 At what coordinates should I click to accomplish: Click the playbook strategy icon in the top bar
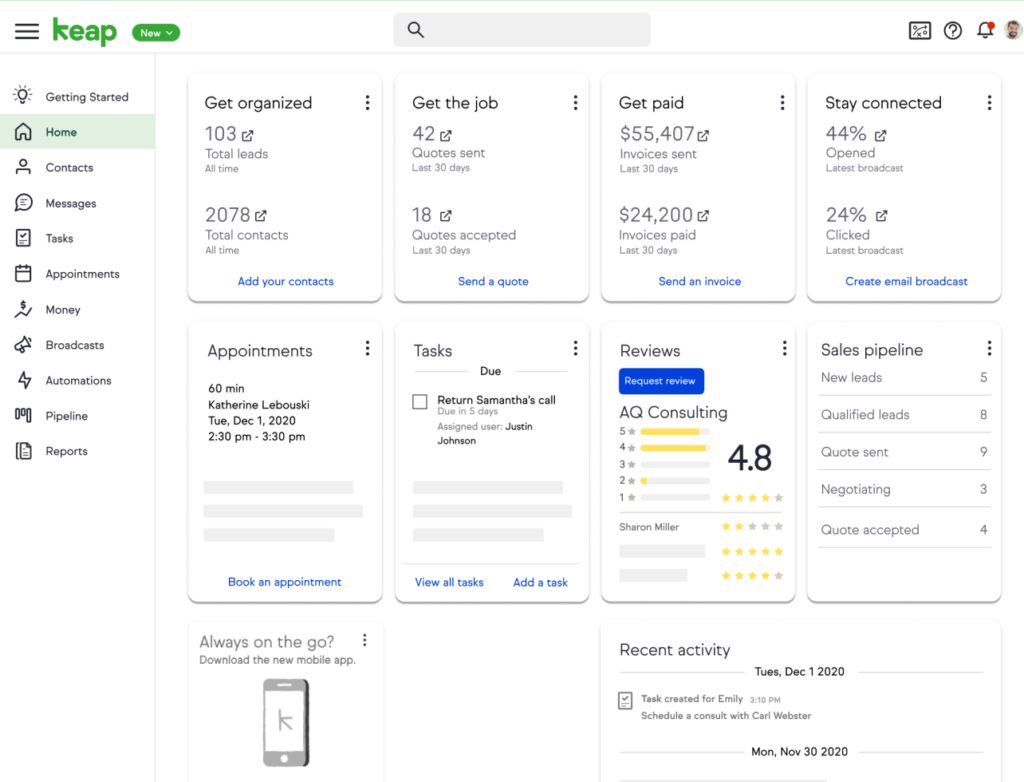pos(919,30)
